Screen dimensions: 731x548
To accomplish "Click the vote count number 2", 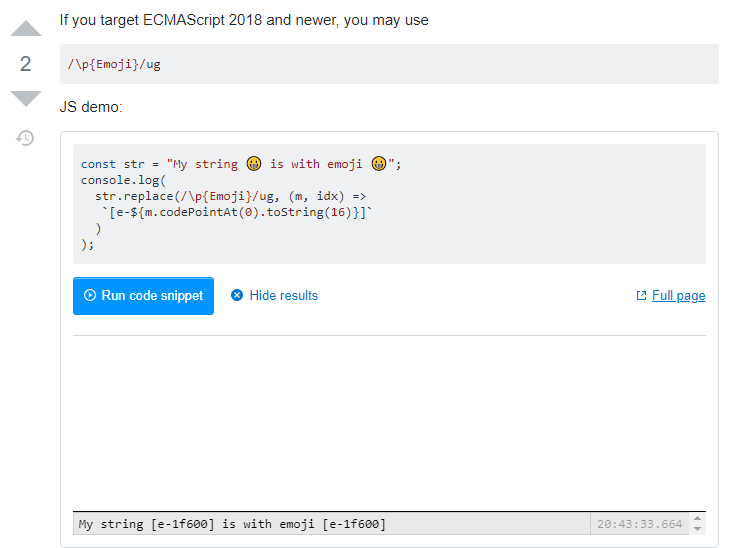I will click(x=26, y=64).
